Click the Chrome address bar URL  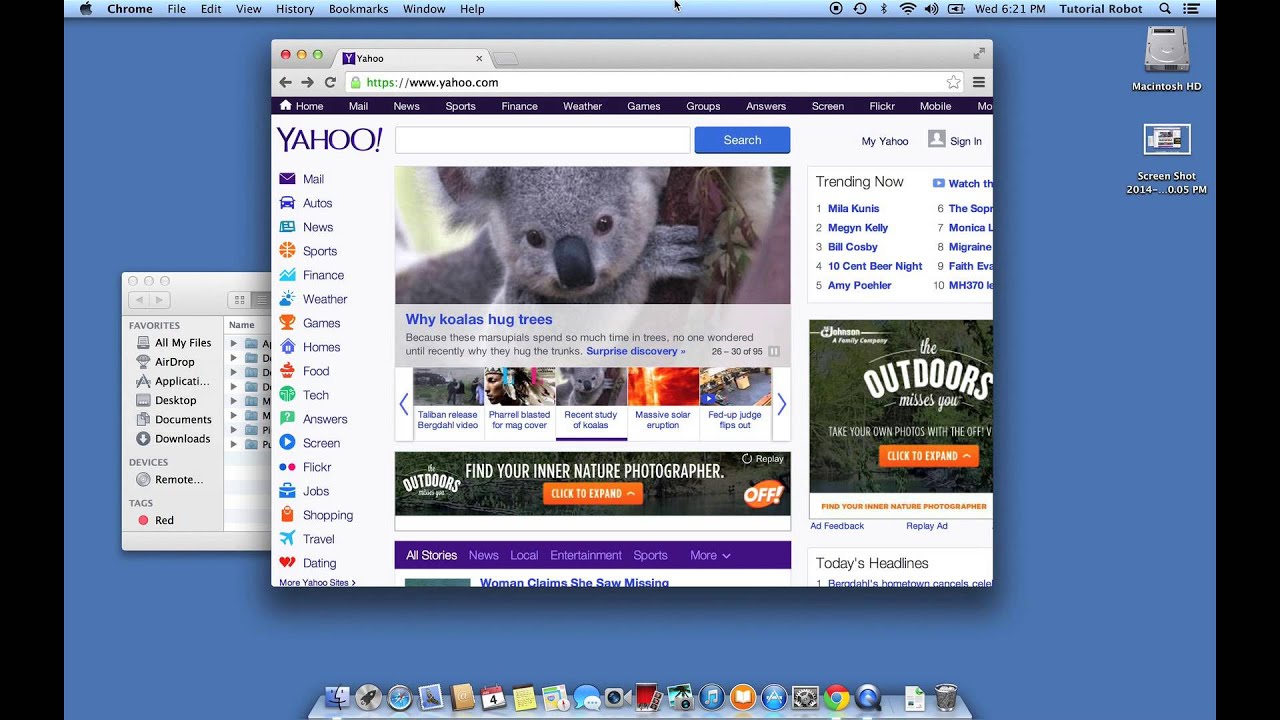pyautogui.click(x=432, y=82)
